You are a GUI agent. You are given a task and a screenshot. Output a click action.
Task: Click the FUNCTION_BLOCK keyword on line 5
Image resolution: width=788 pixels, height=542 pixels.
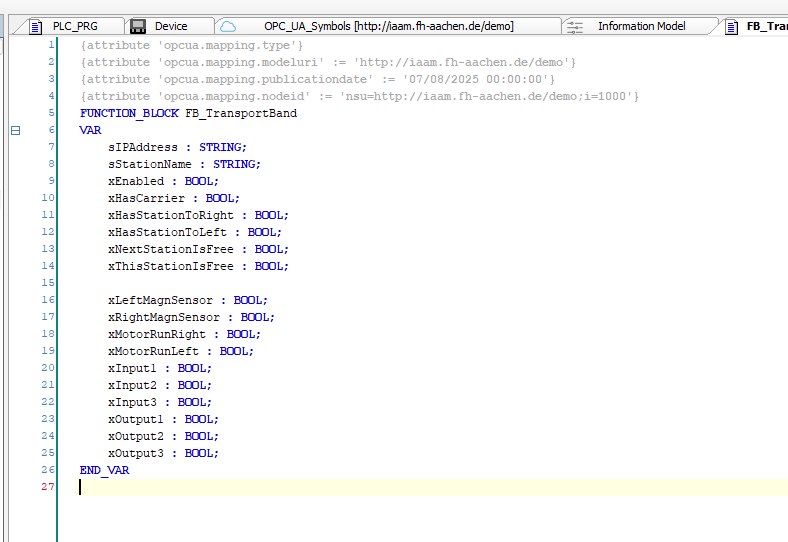[129, 113]
